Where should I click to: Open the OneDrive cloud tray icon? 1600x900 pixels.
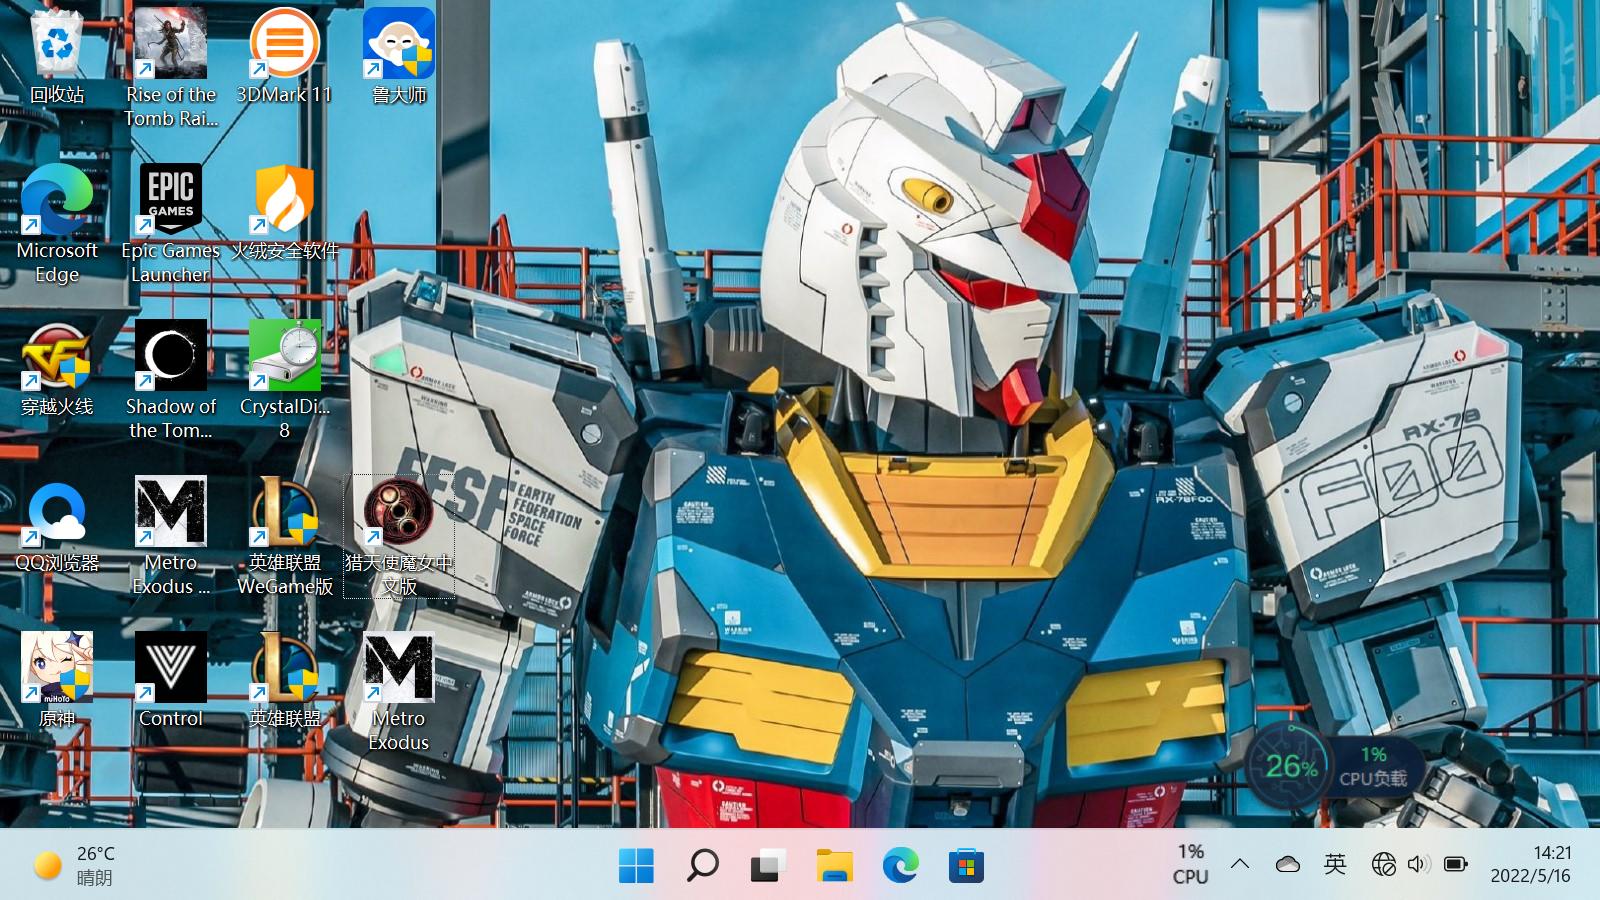coord(1288,864)
